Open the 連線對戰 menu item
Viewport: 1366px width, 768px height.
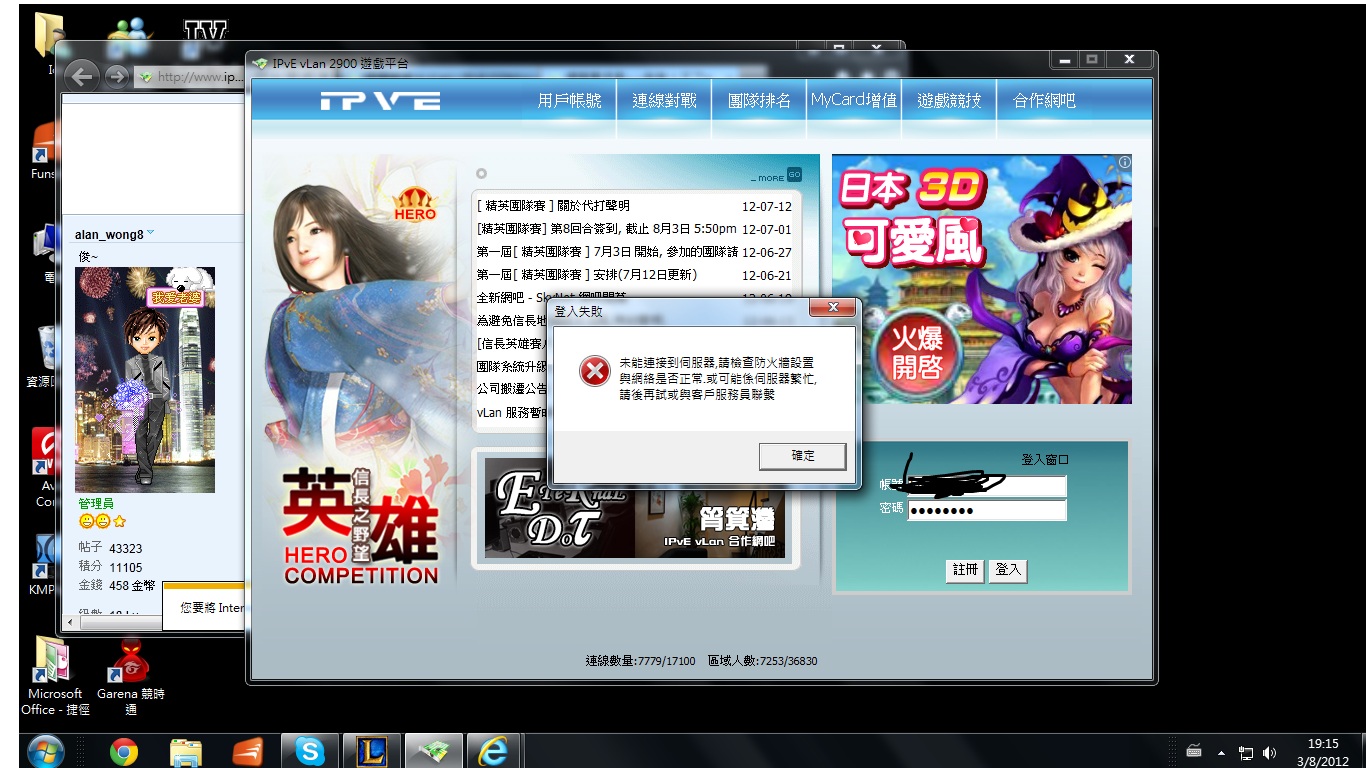click(664, 101)
